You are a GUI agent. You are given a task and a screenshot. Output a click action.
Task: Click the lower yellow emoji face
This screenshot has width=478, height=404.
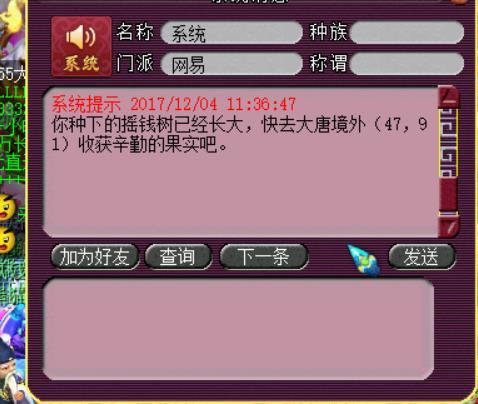[x=7, y=239]
